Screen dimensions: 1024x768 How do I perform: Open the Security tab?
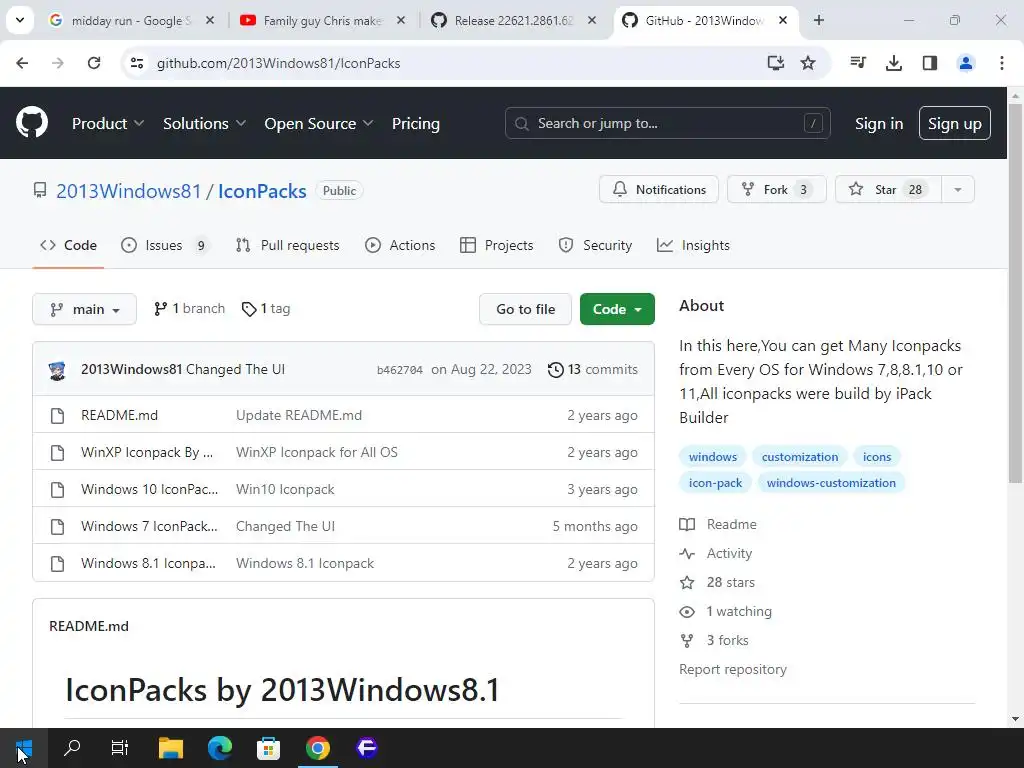(x=595, y=246)
